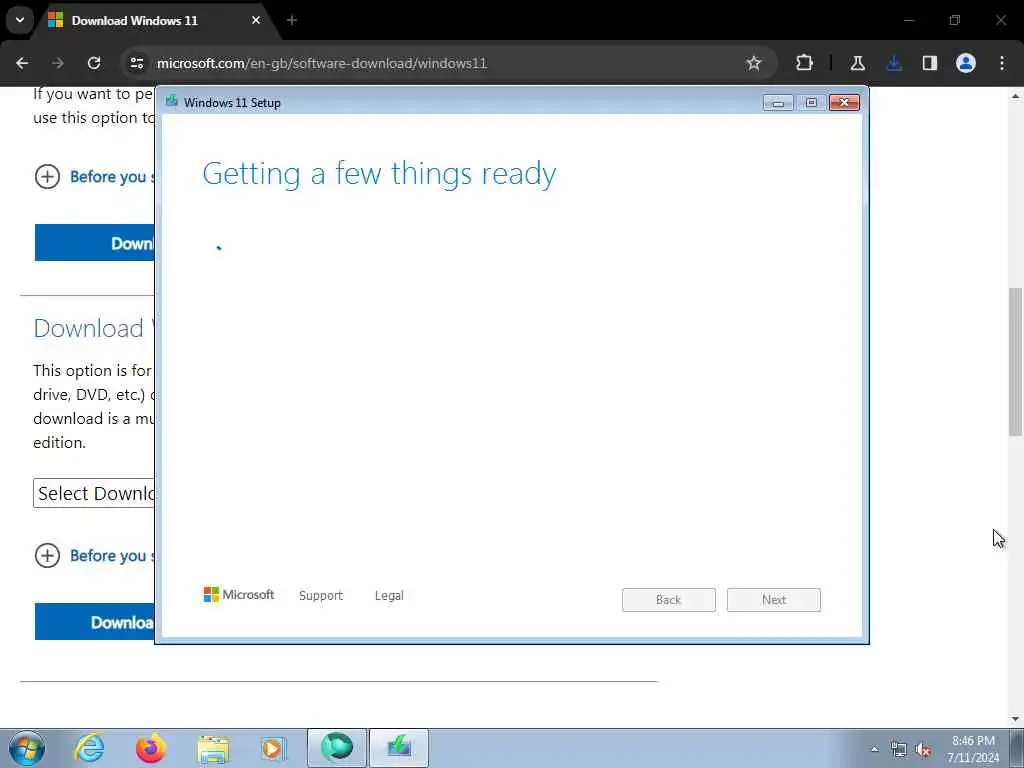Click the upper blue Download button on page
This screenshot has height=768, width=1024.
pyautogui.click(x=95, y=243)
